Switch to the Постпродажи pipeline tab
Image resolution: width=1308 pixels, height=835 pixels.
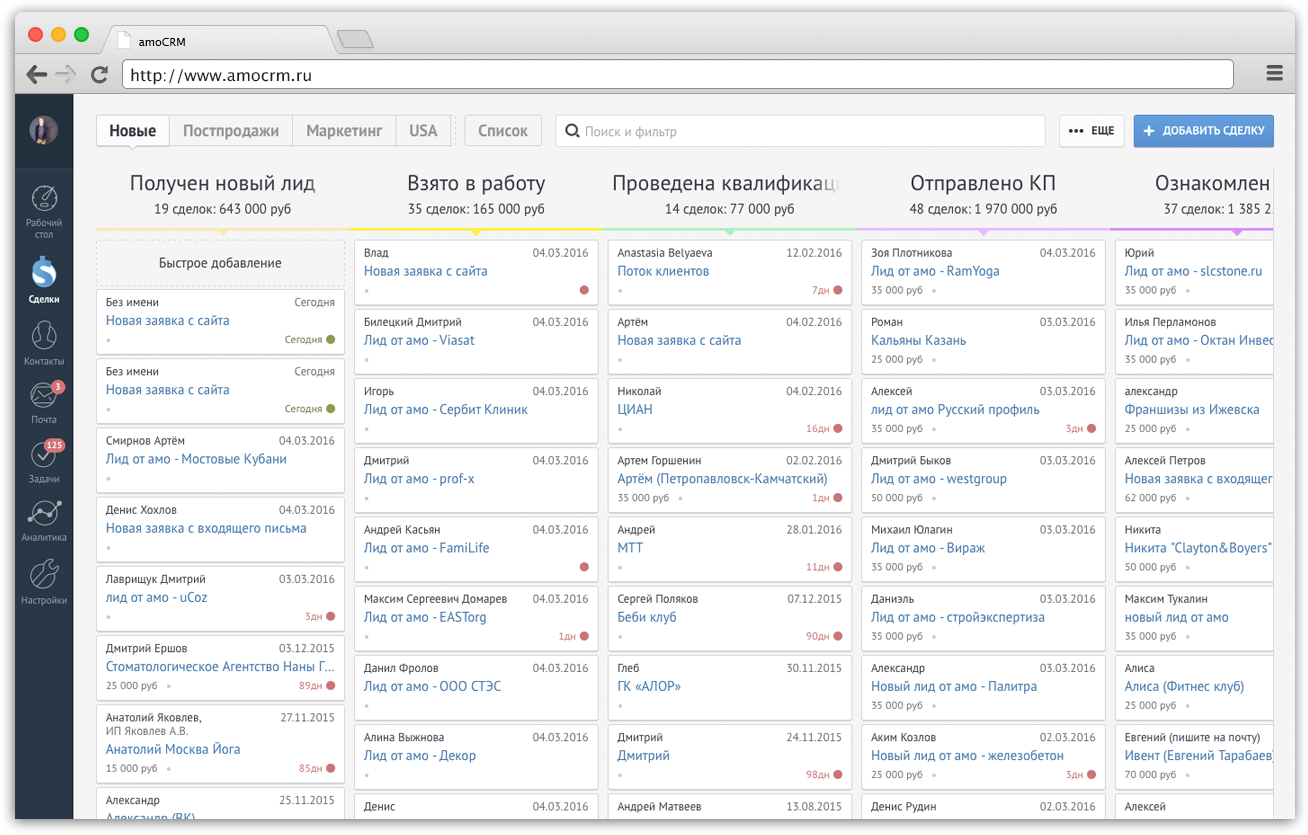pos(231,131)
